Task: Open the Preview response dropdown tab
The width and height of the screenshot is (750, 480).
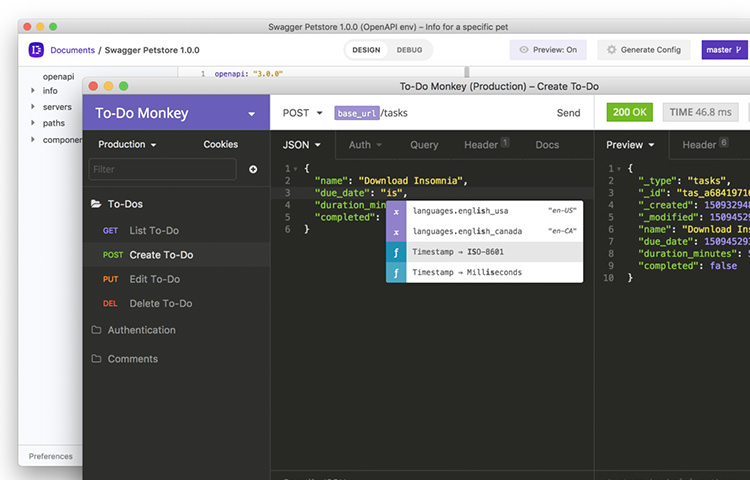Action: (x=630, y=145)
